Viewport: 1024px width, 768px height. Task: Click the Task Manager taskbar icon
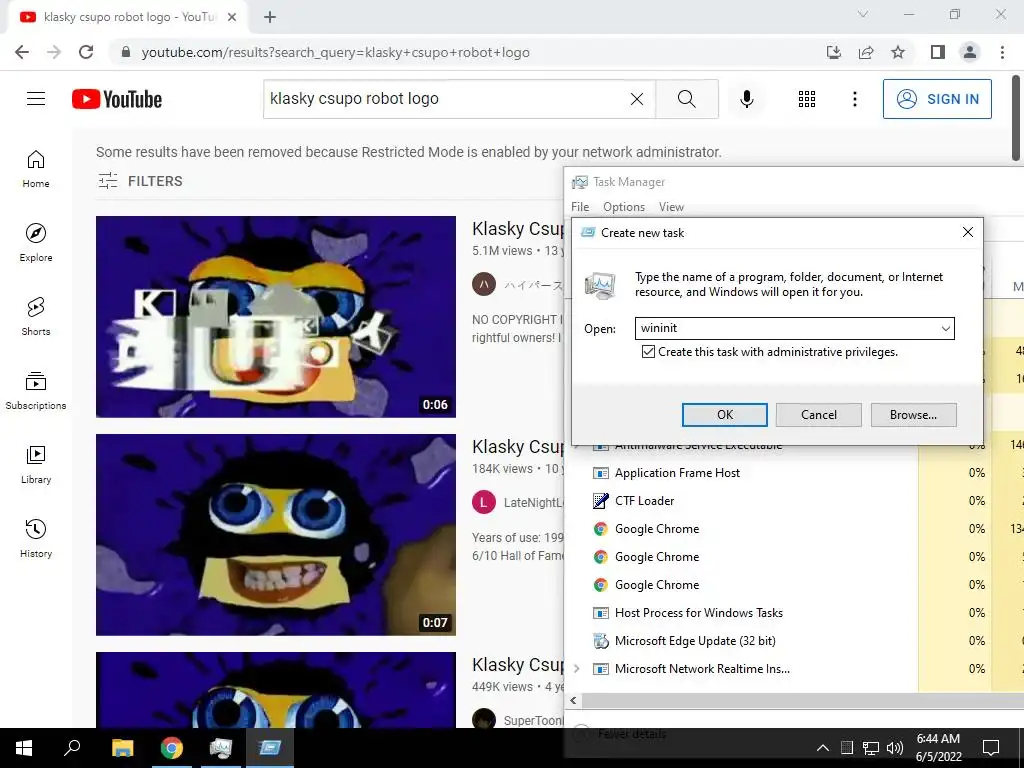[x=220, y=748]
